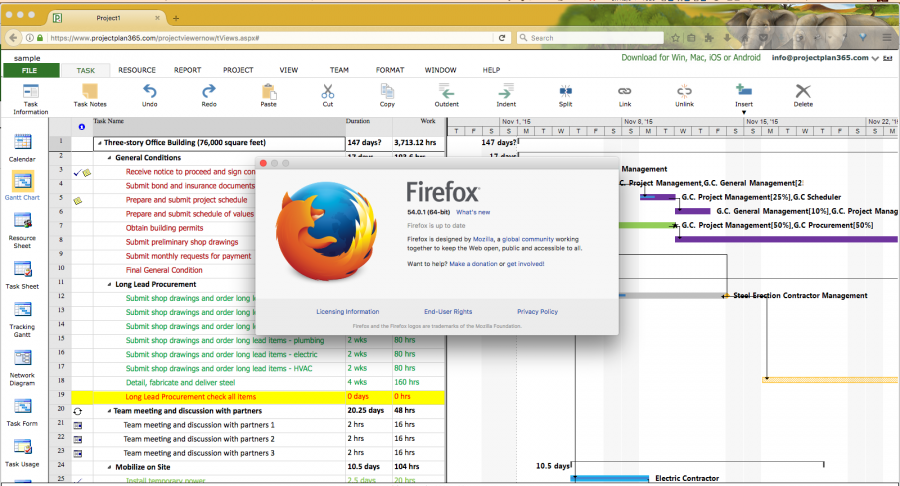Indent the selected task
This screenshot has height=486, width=900.
(x=506, y=95)
